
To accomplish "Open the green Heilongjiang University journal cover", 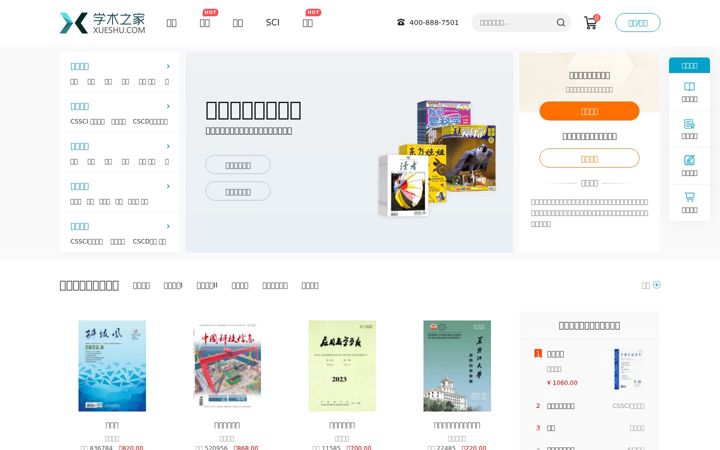I will [457, 366].
